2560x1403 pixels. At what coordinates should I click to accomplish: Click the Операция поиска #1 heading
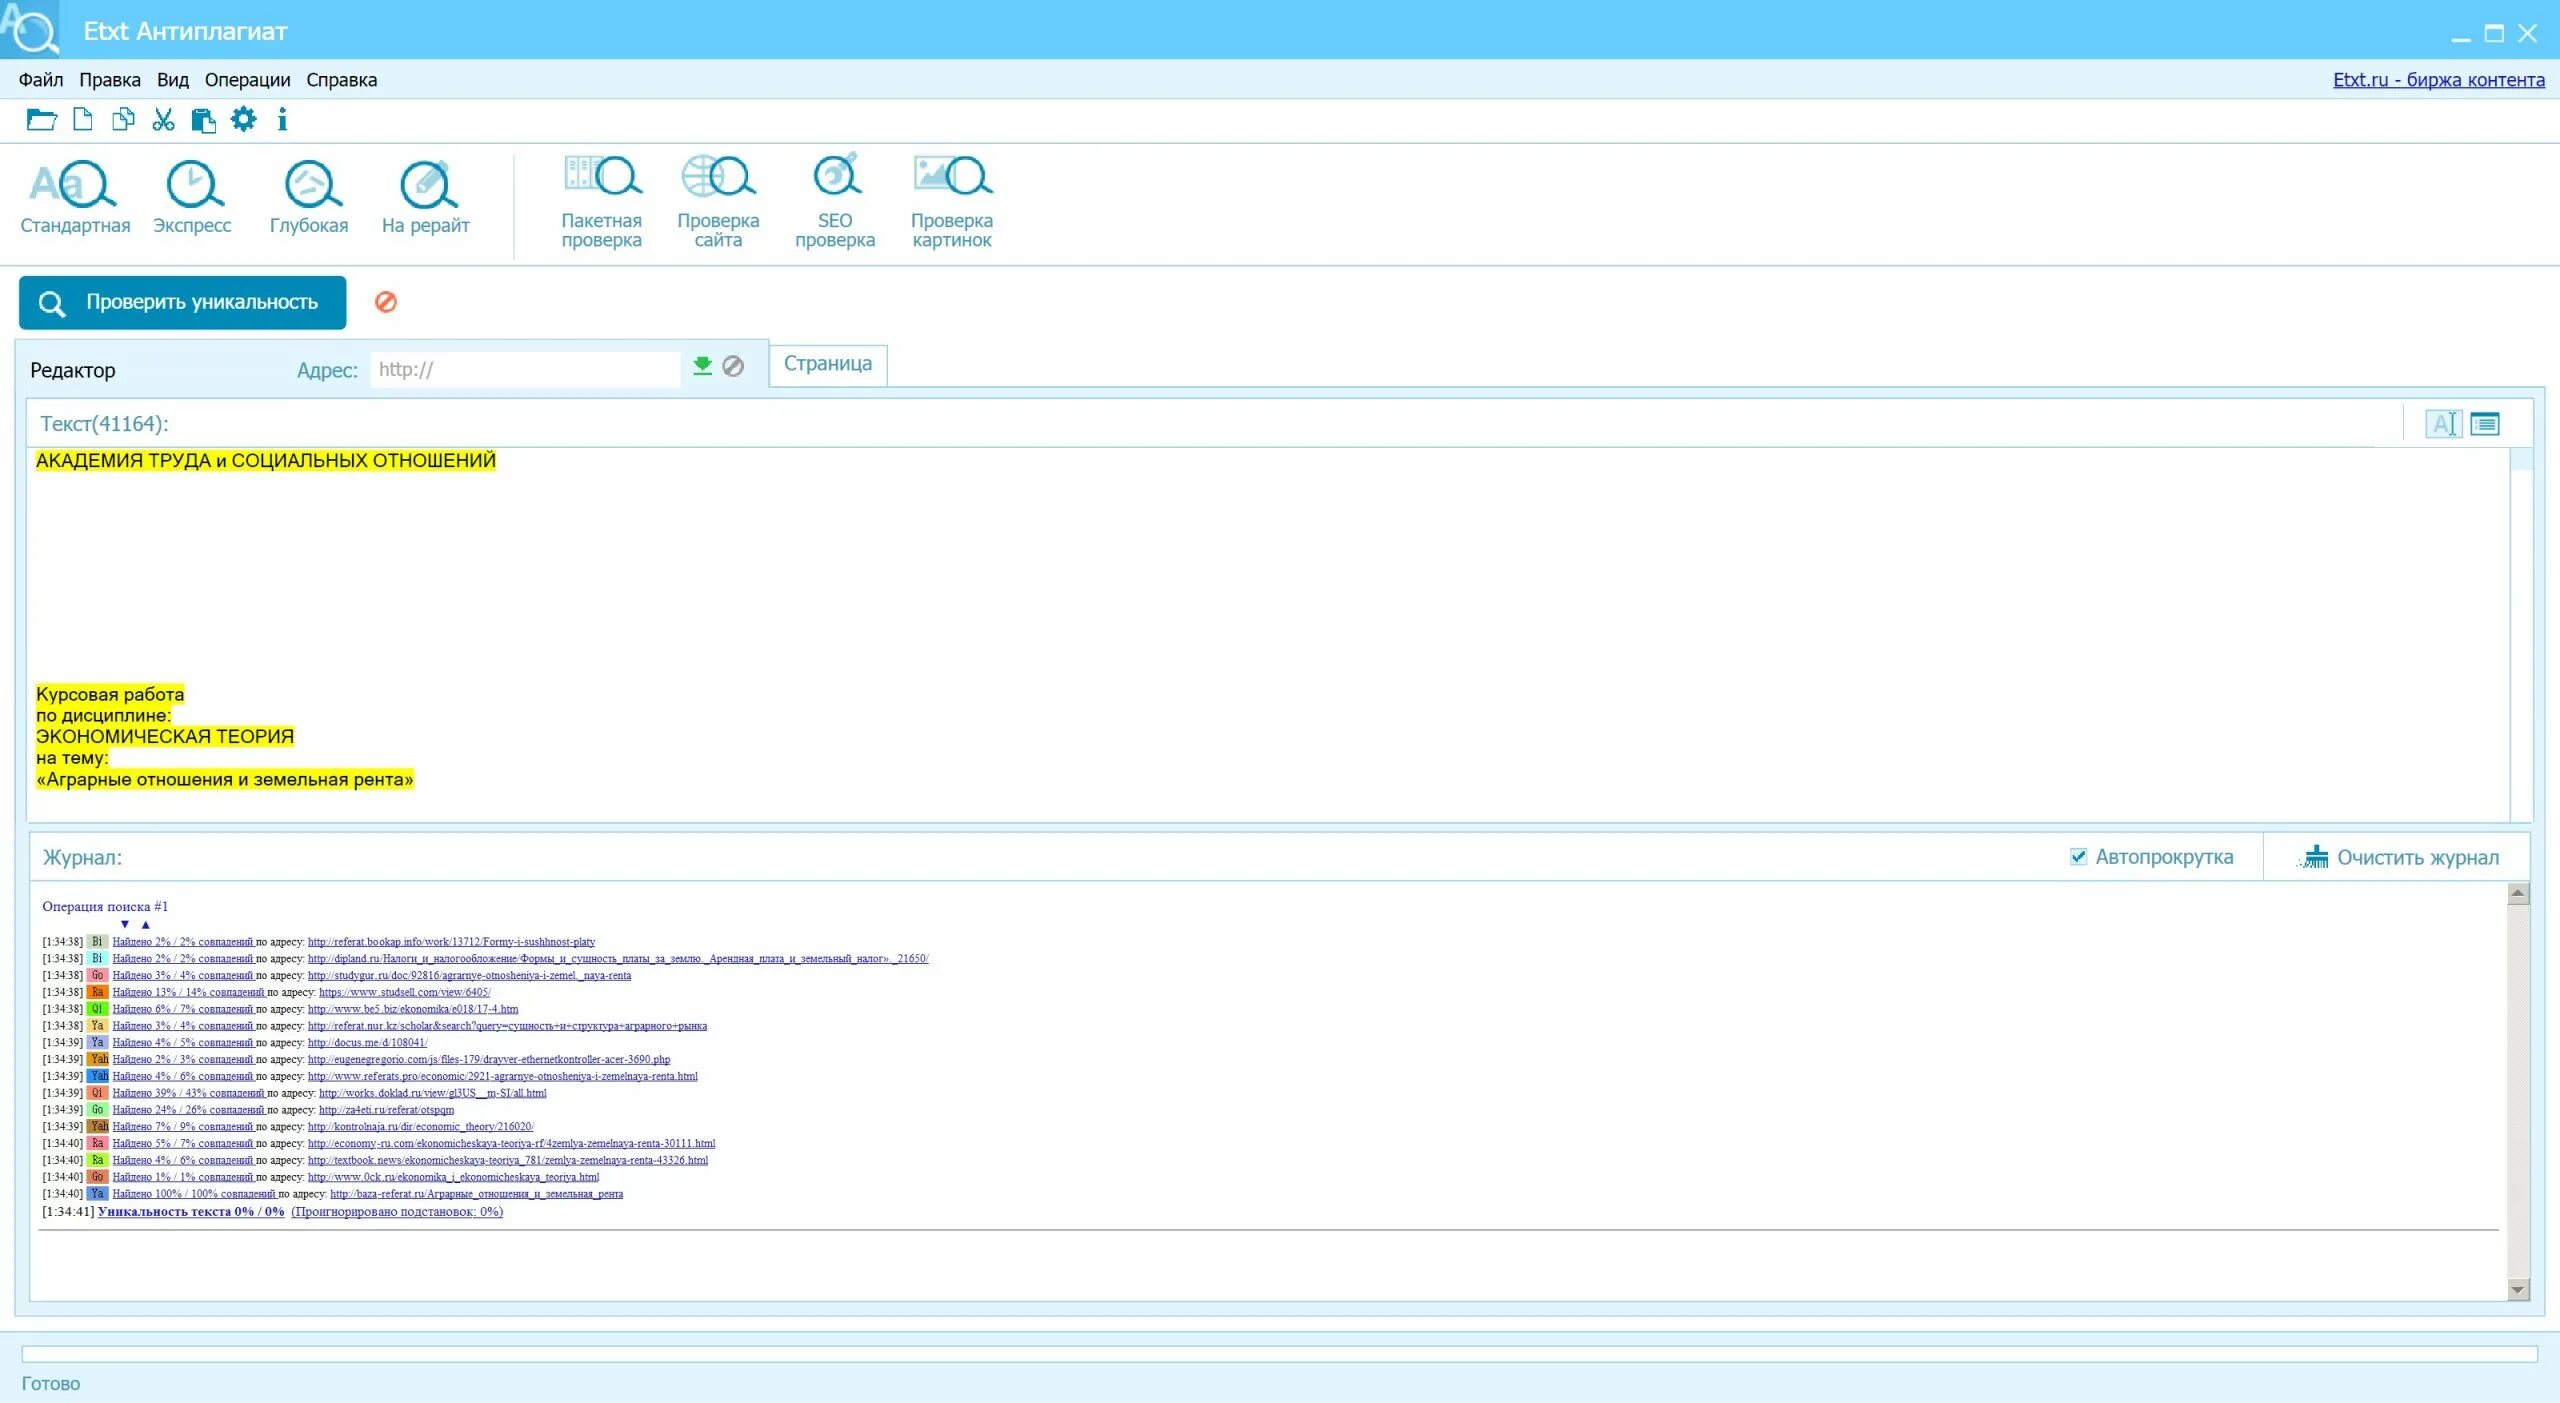pos(105,907)
